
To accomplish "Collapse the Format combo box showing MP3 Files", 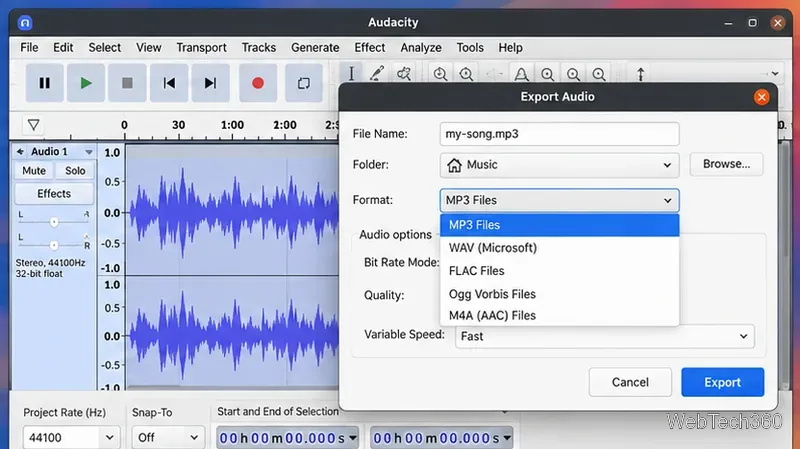I will coord(559,200).
